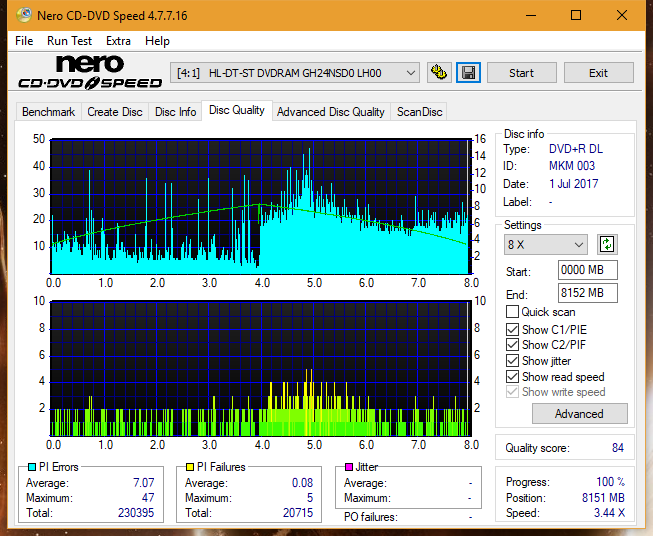This screenshot has width=653, height=536.
Task: Click the PO failures label
Action: (371, 517)
